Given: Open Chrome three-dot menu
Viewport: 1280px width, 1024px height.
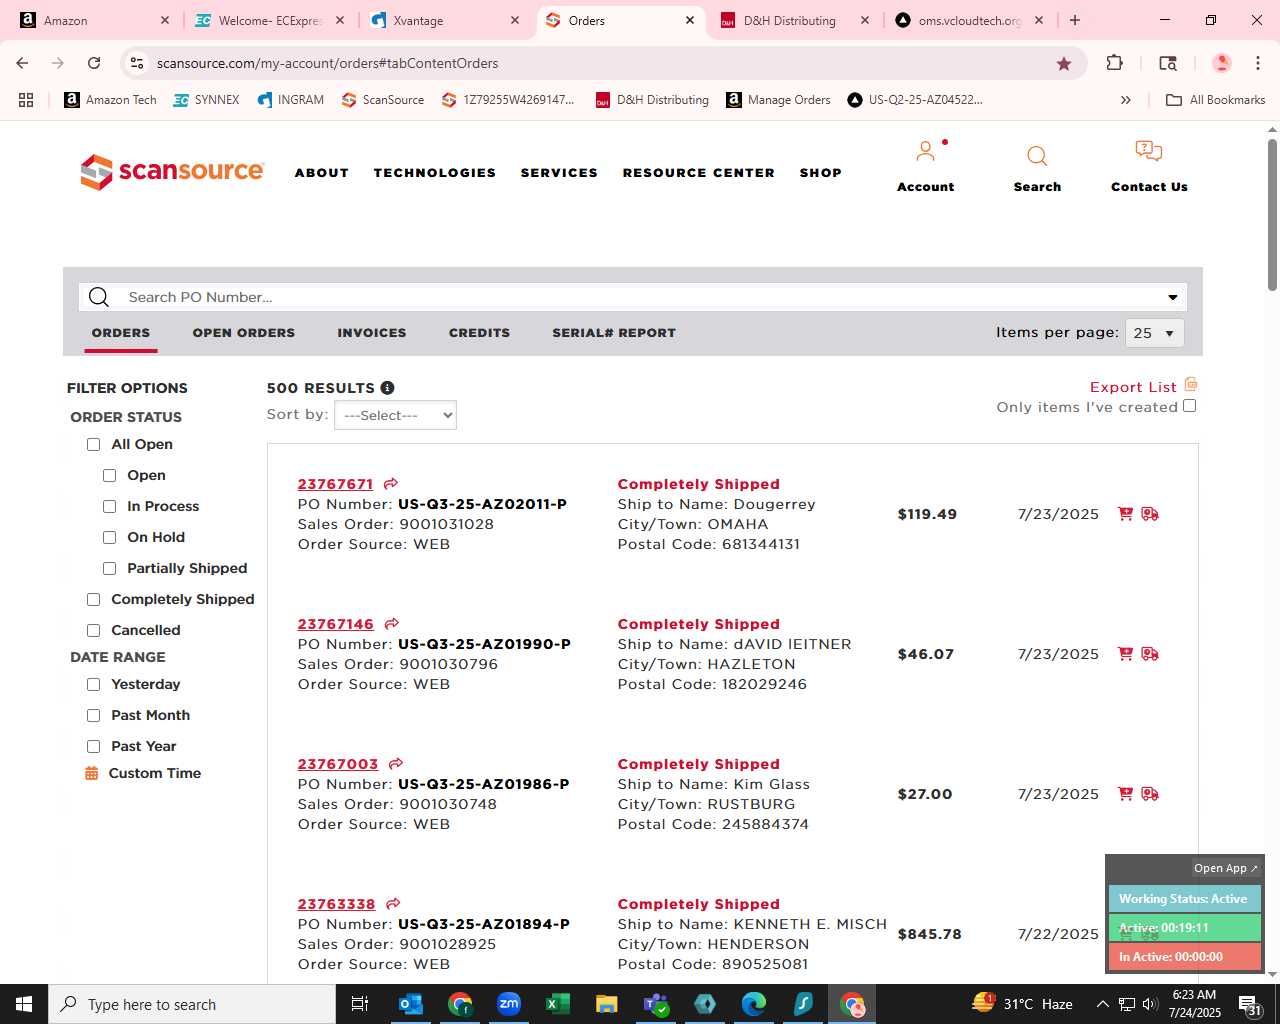Looking at the screenshot, I should point(1258,63).
